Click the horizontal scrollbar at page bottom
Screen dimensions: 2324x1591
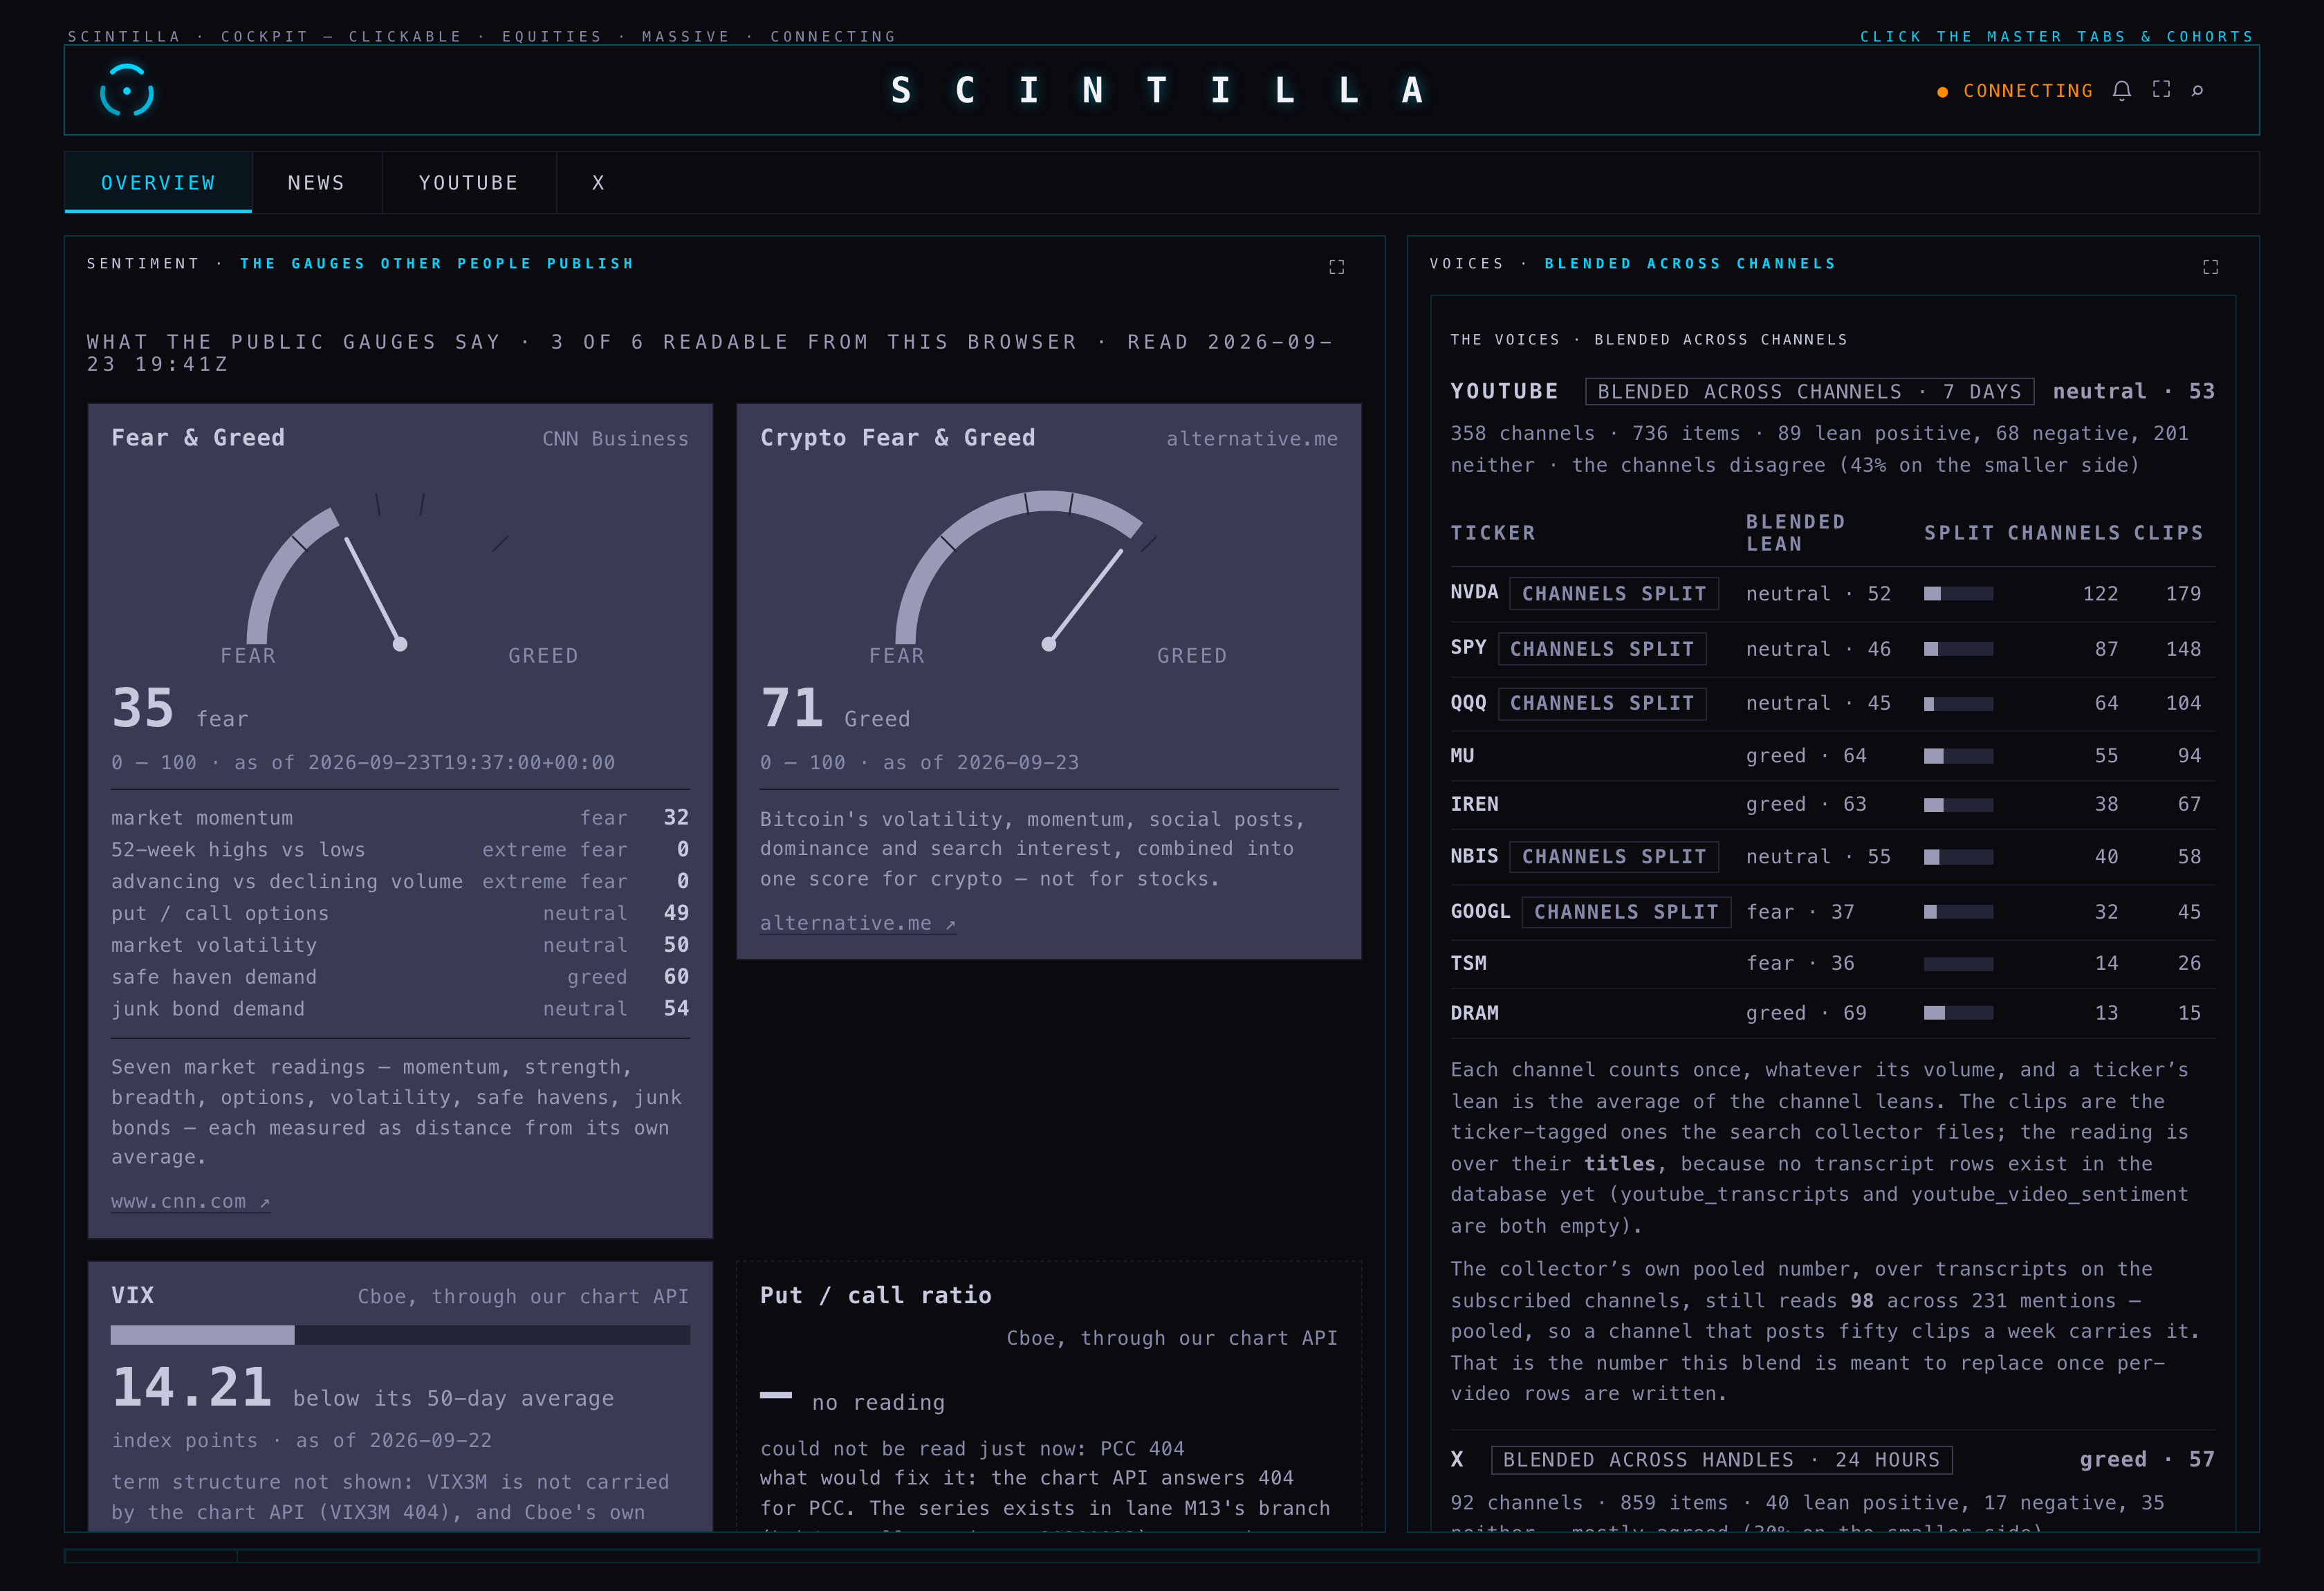tap(1161, 1556)
